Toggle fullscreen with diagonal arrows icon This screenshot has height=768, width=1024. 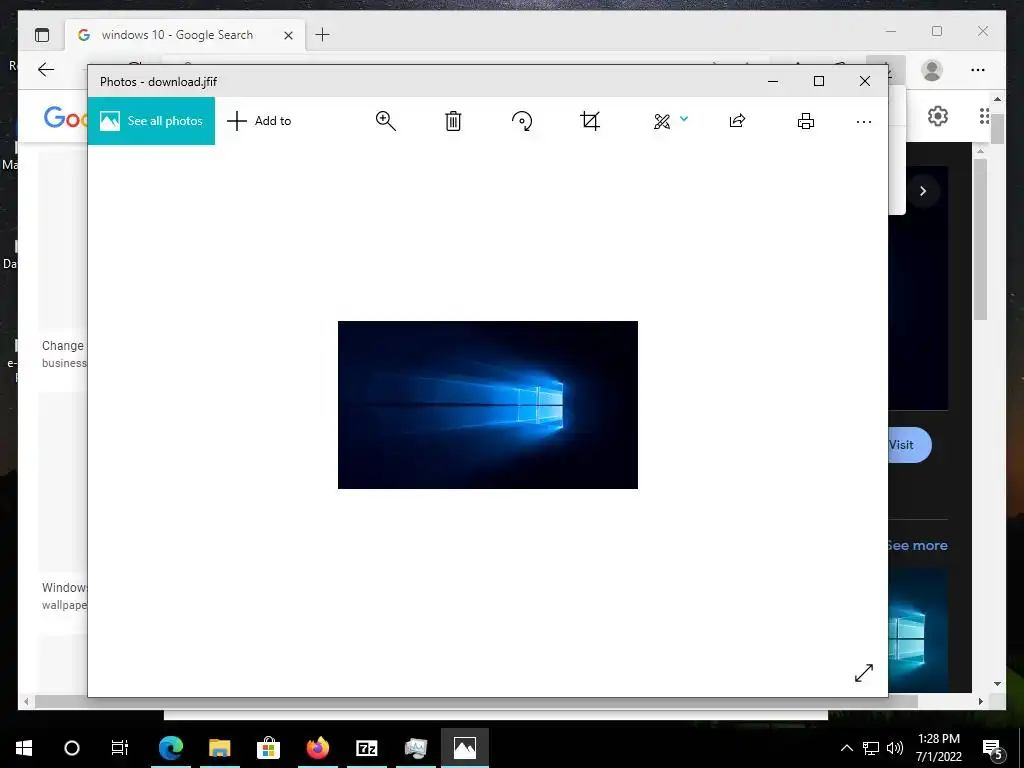coord(863,673)
